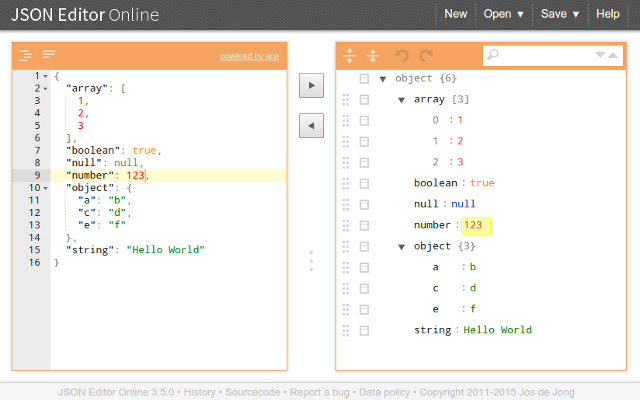Click drag handle of the number row
The width and height of the screenshot is (640, 400).
[346, 226]
